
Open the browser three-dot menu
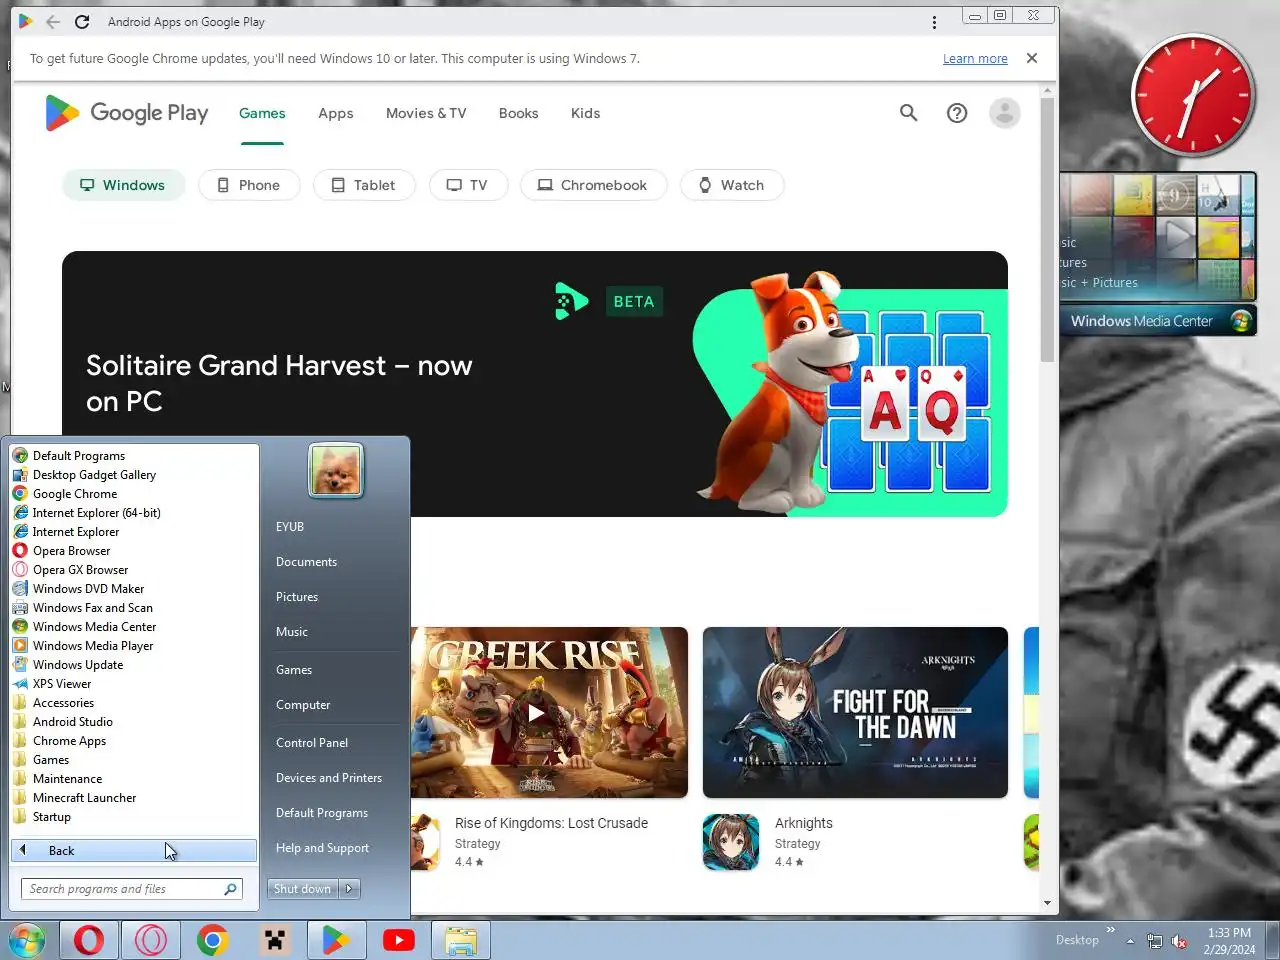coord(934,22)
